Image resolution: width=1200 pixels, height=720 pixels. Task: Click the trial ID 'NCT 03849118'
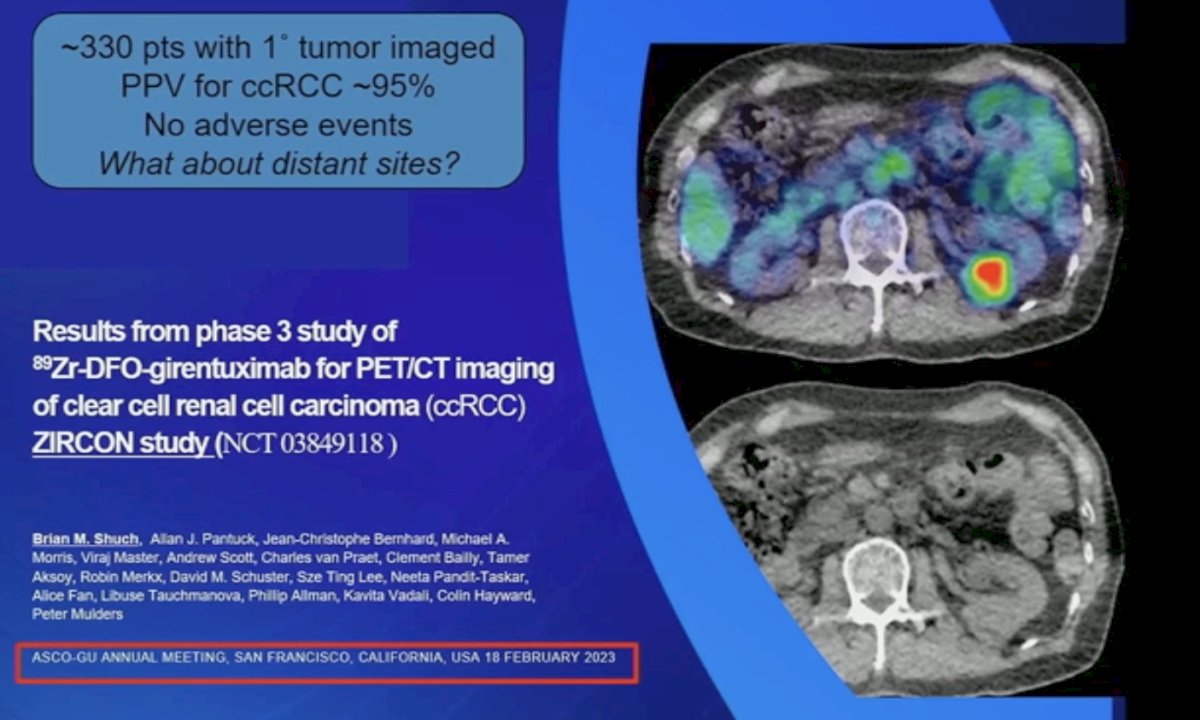coord(304,444)
